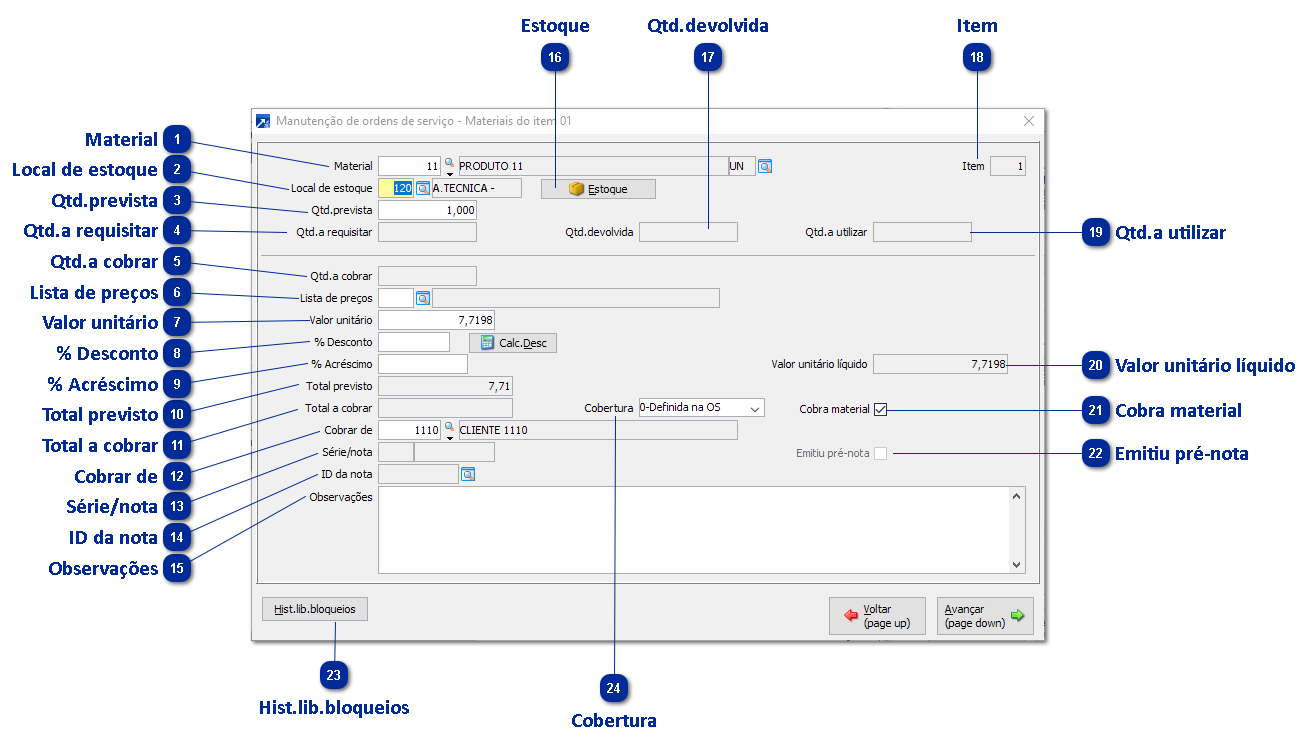The width and height of the screenshot is (1311, 749).
Task: Click the nota number field after Série
Action: [454, 452]
